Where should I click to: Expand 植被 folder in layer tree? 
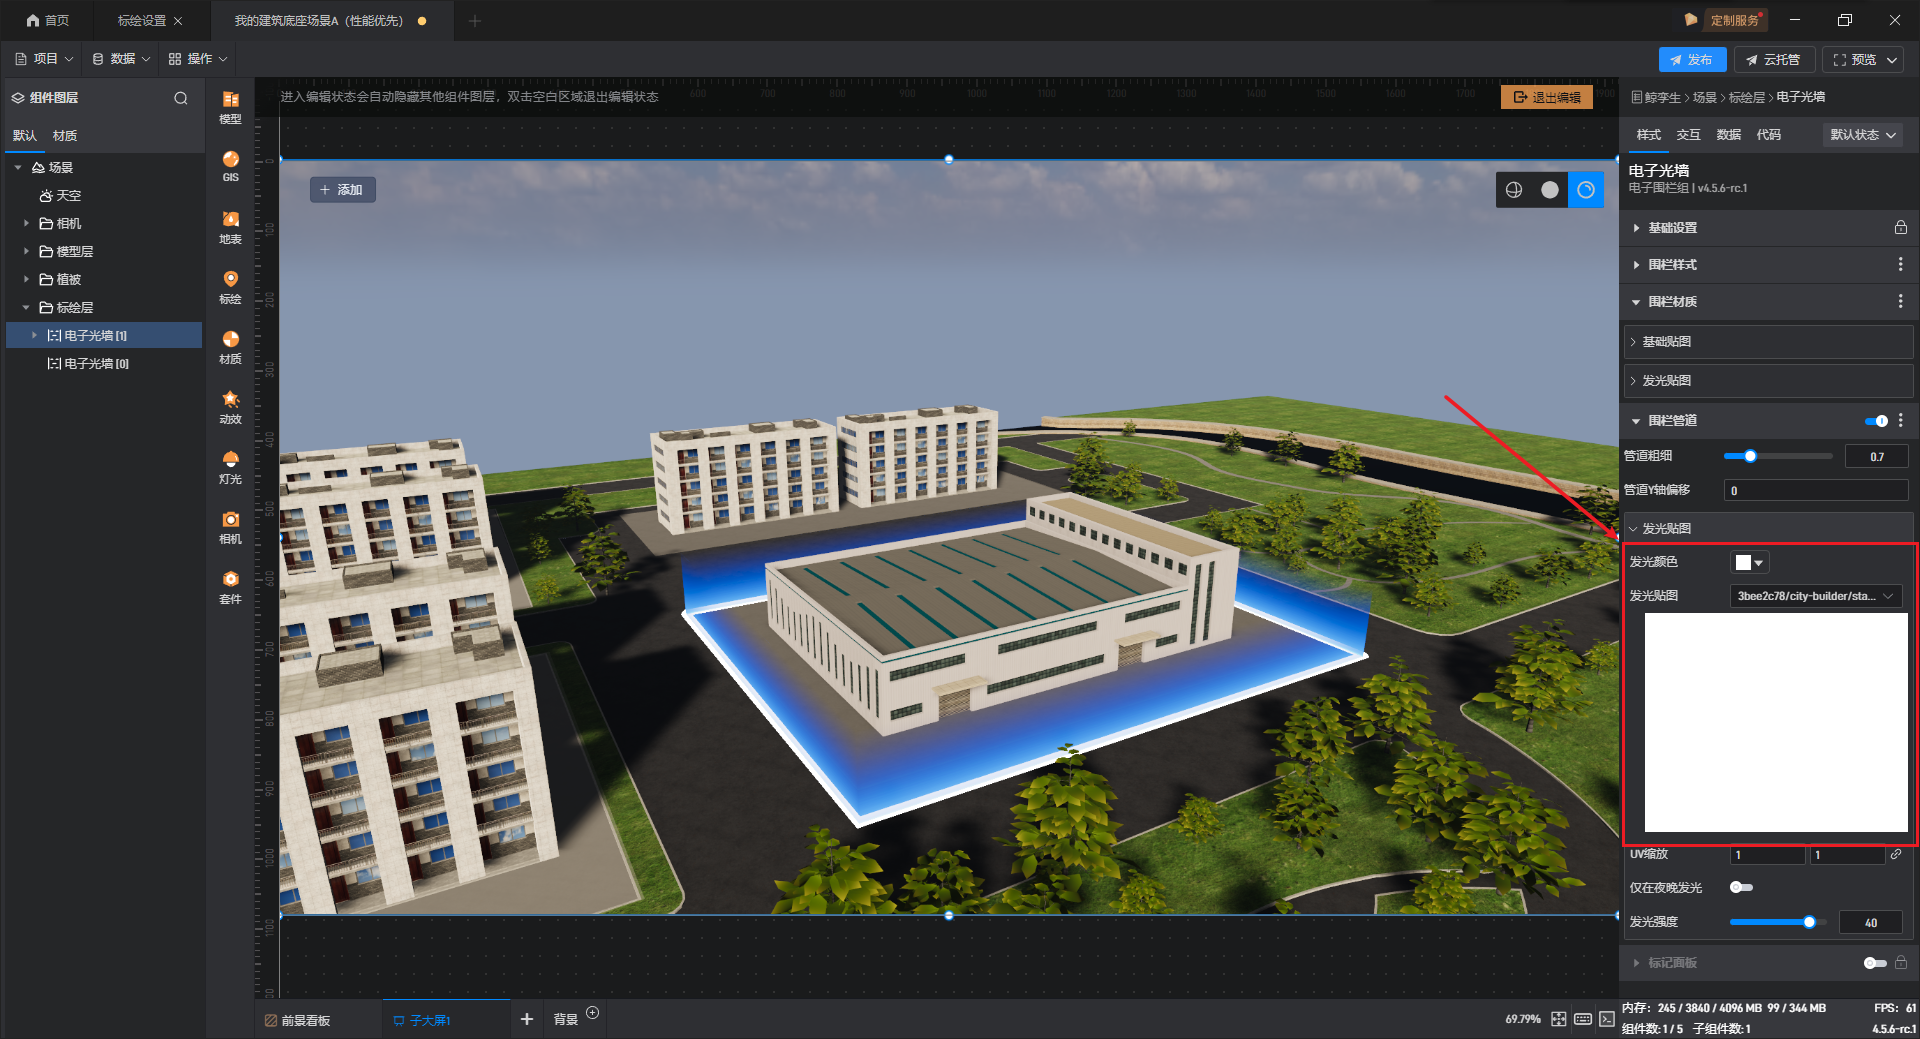coord(26,280)
